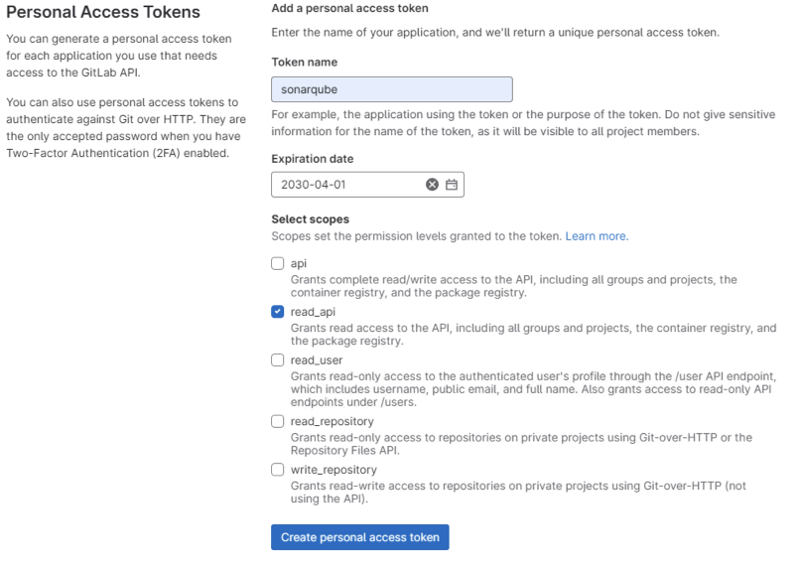800x571 pixels.
Task: Click the 'api' scope label text
Action: click(x=298, y=264)
